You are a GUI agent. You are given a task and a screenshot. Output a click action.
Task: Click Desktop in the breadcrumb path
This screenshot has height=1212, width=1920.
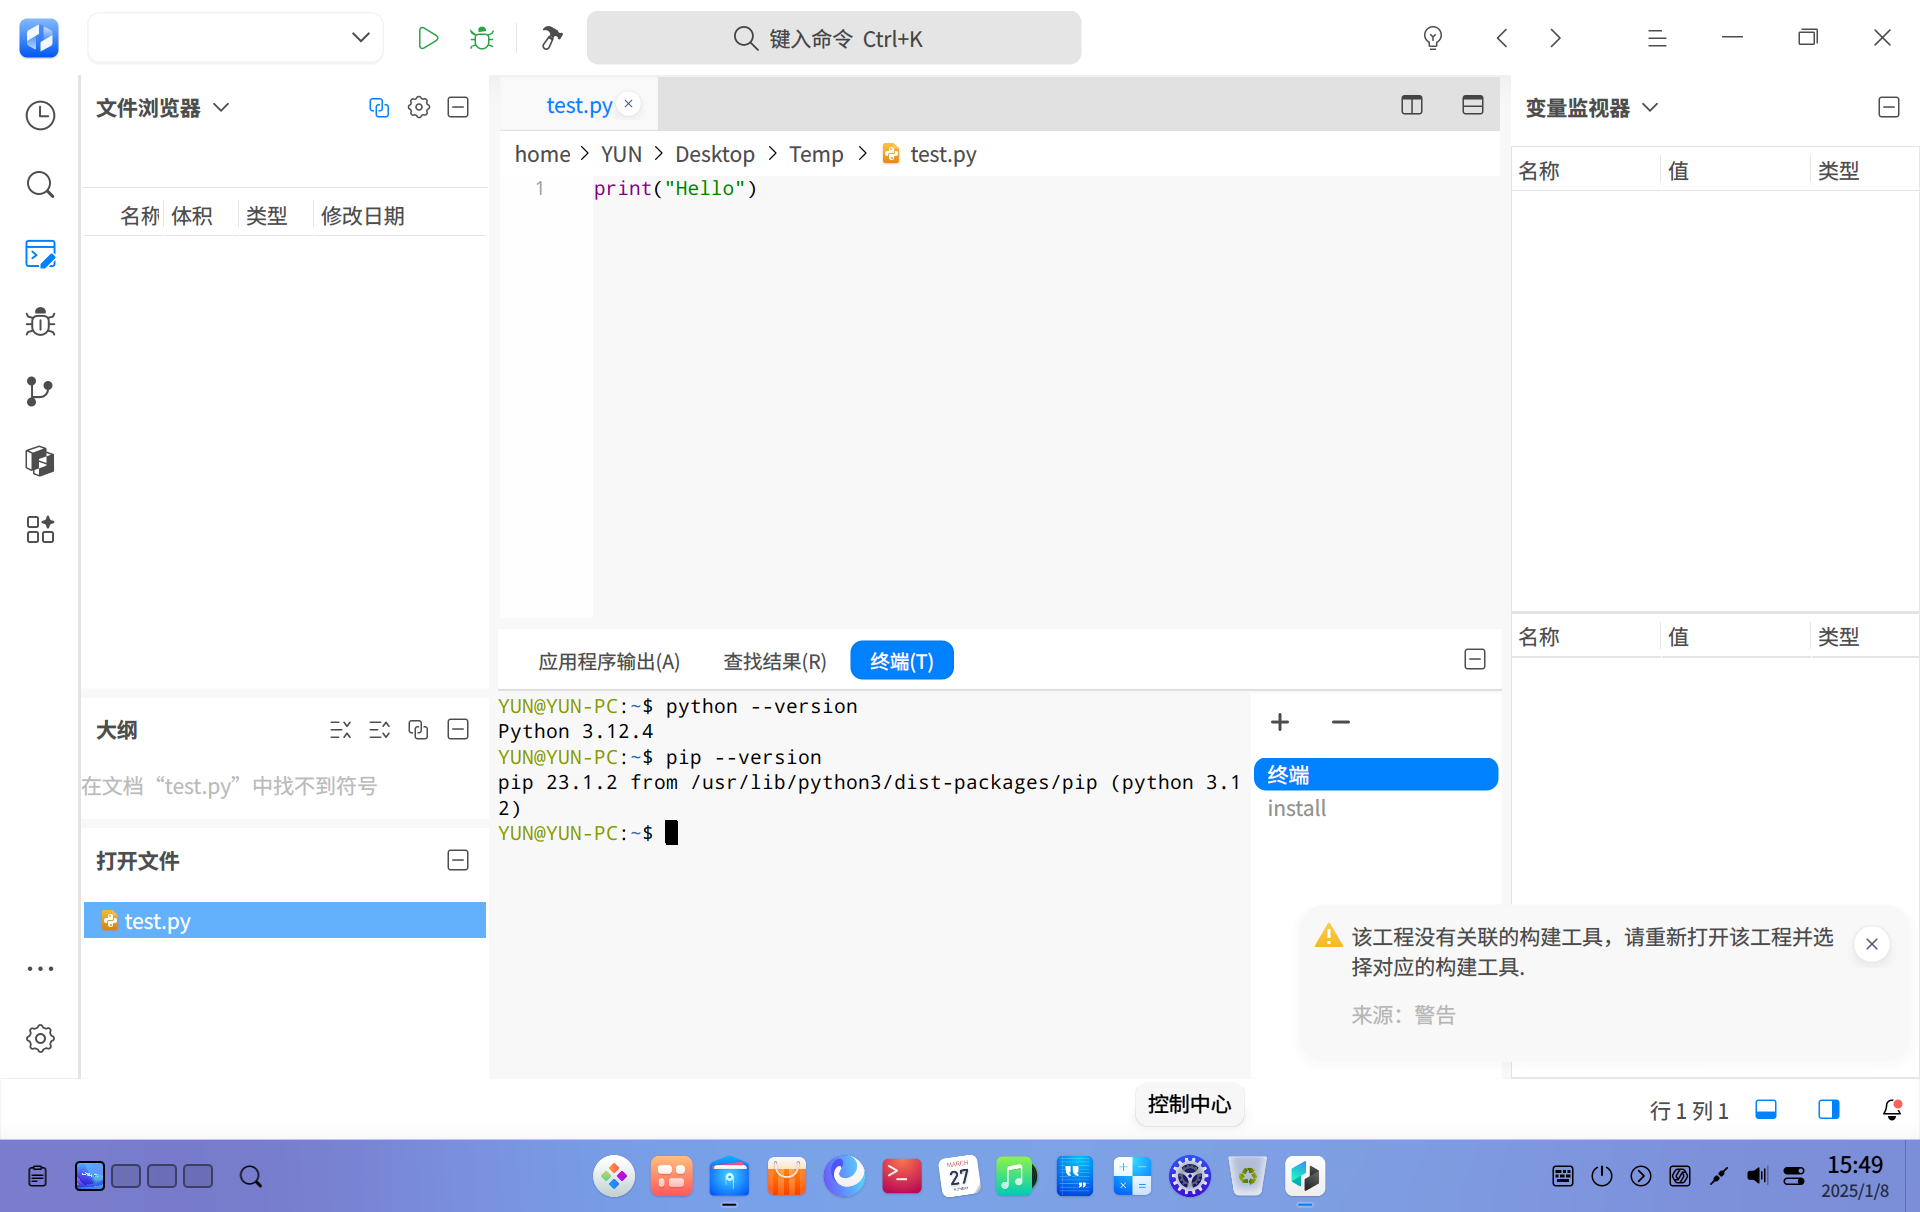pos(715,154)
